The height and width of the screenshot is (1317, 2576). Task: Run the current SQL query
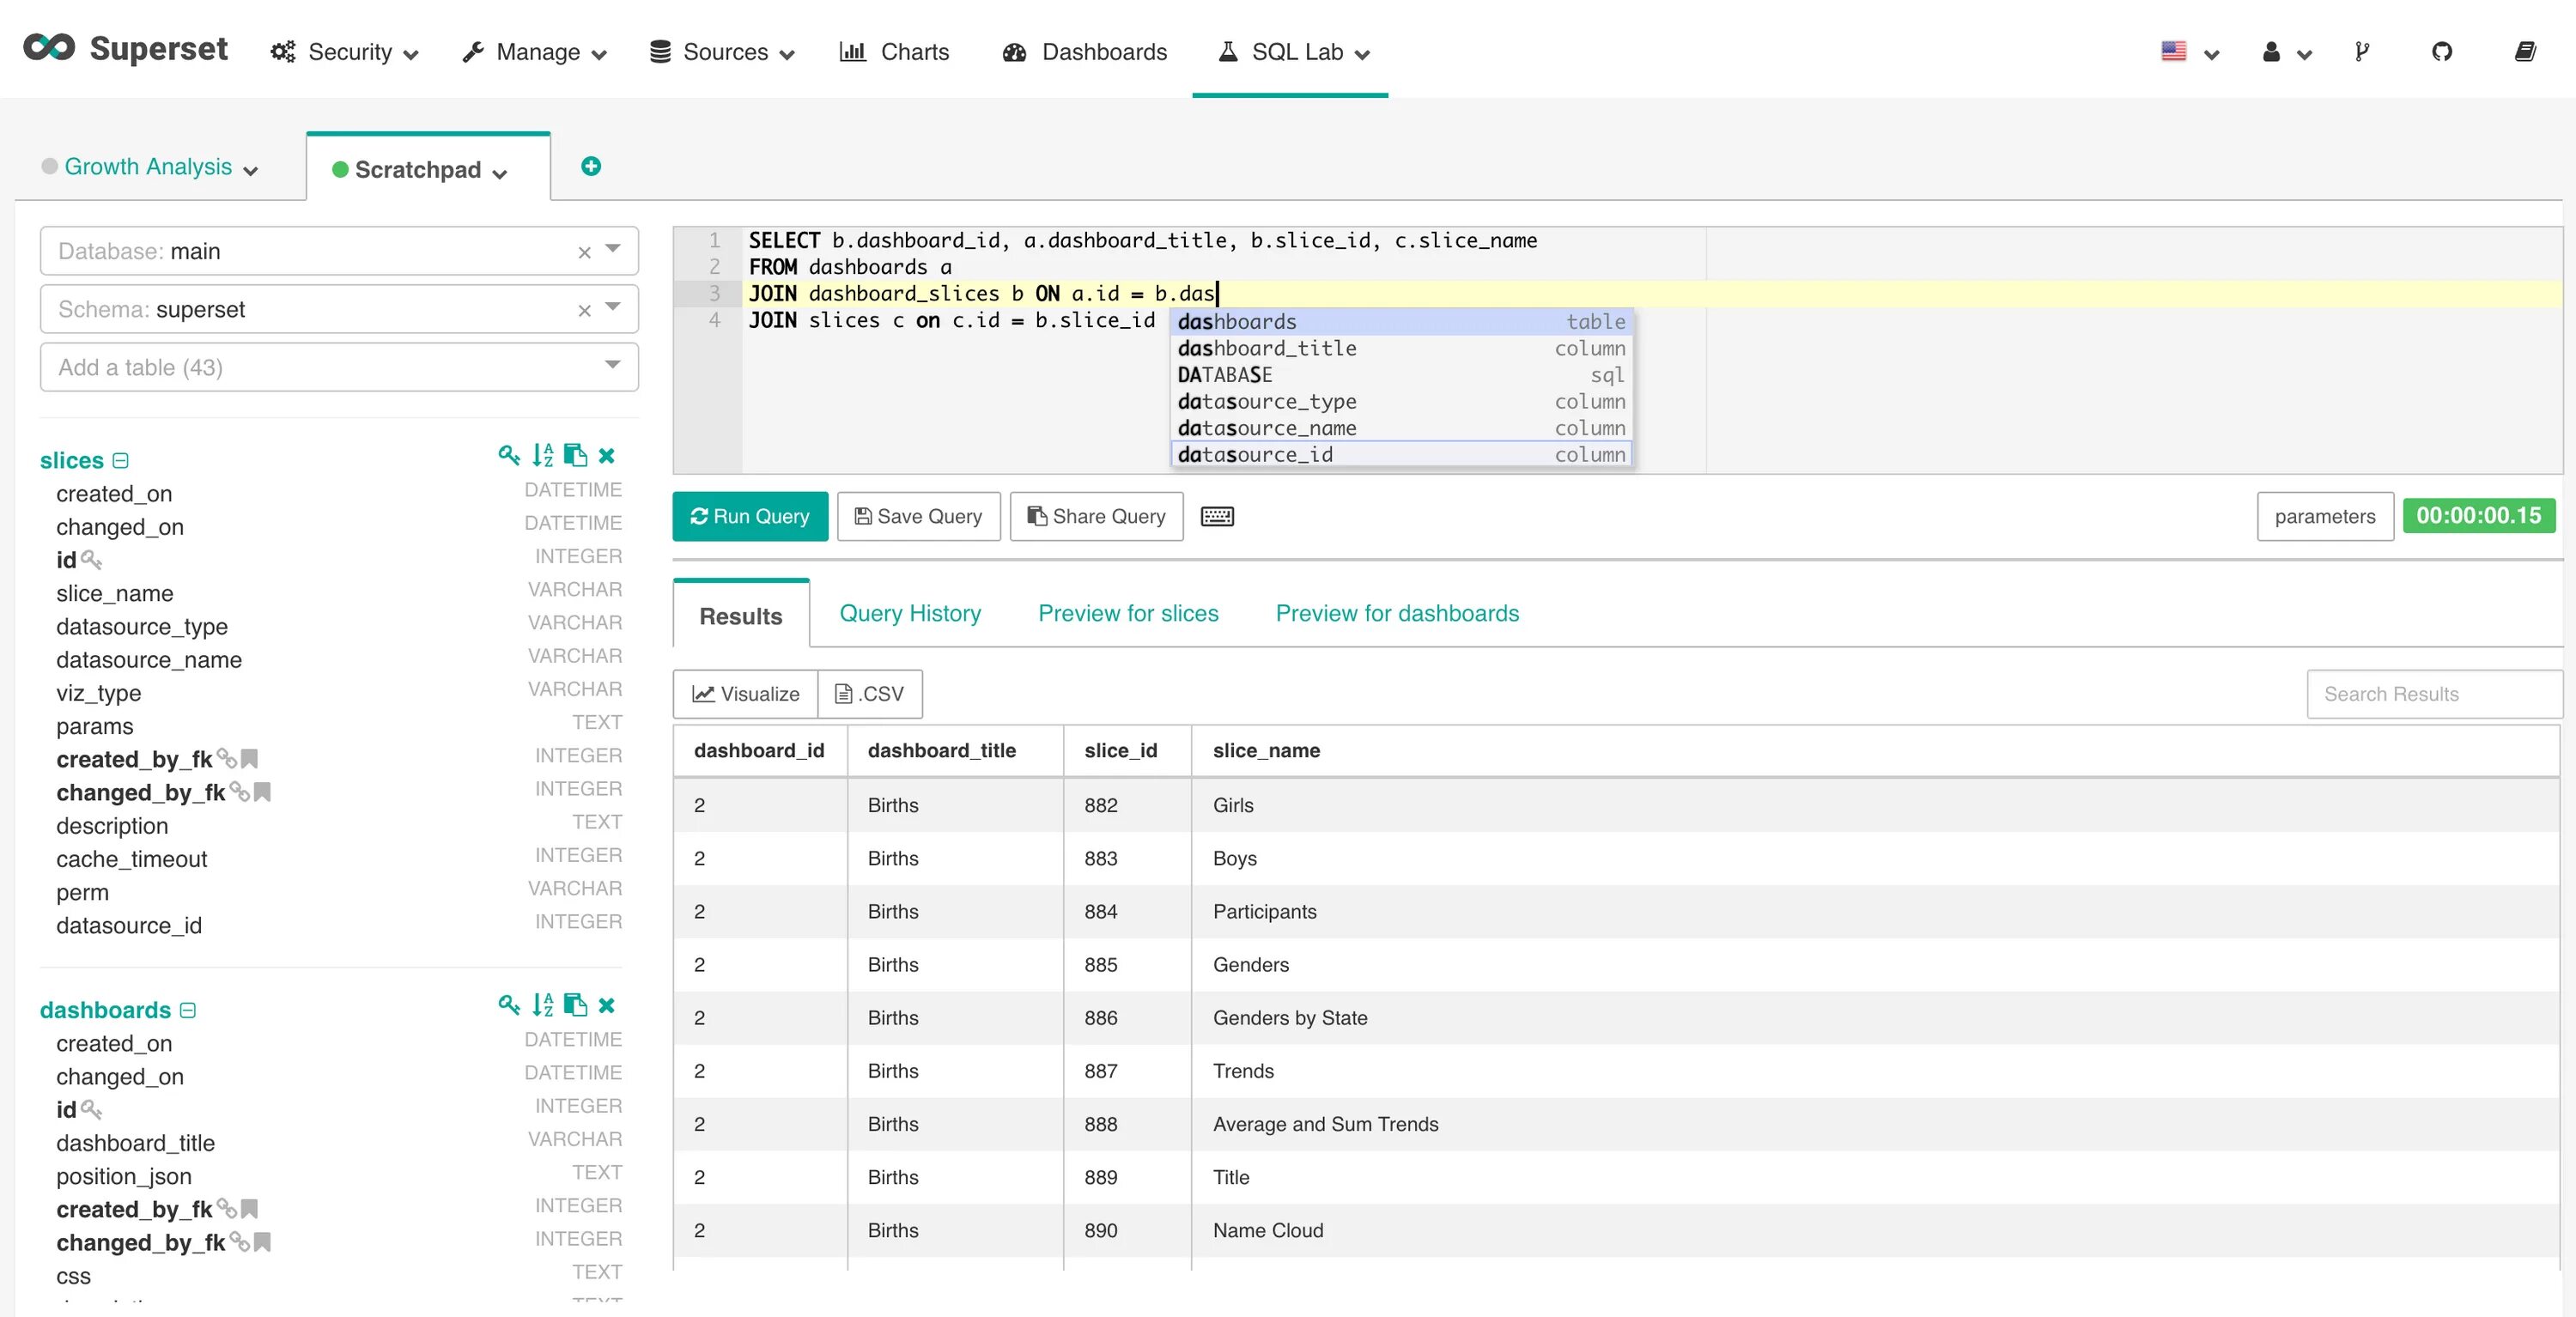[x=749, y=516]
